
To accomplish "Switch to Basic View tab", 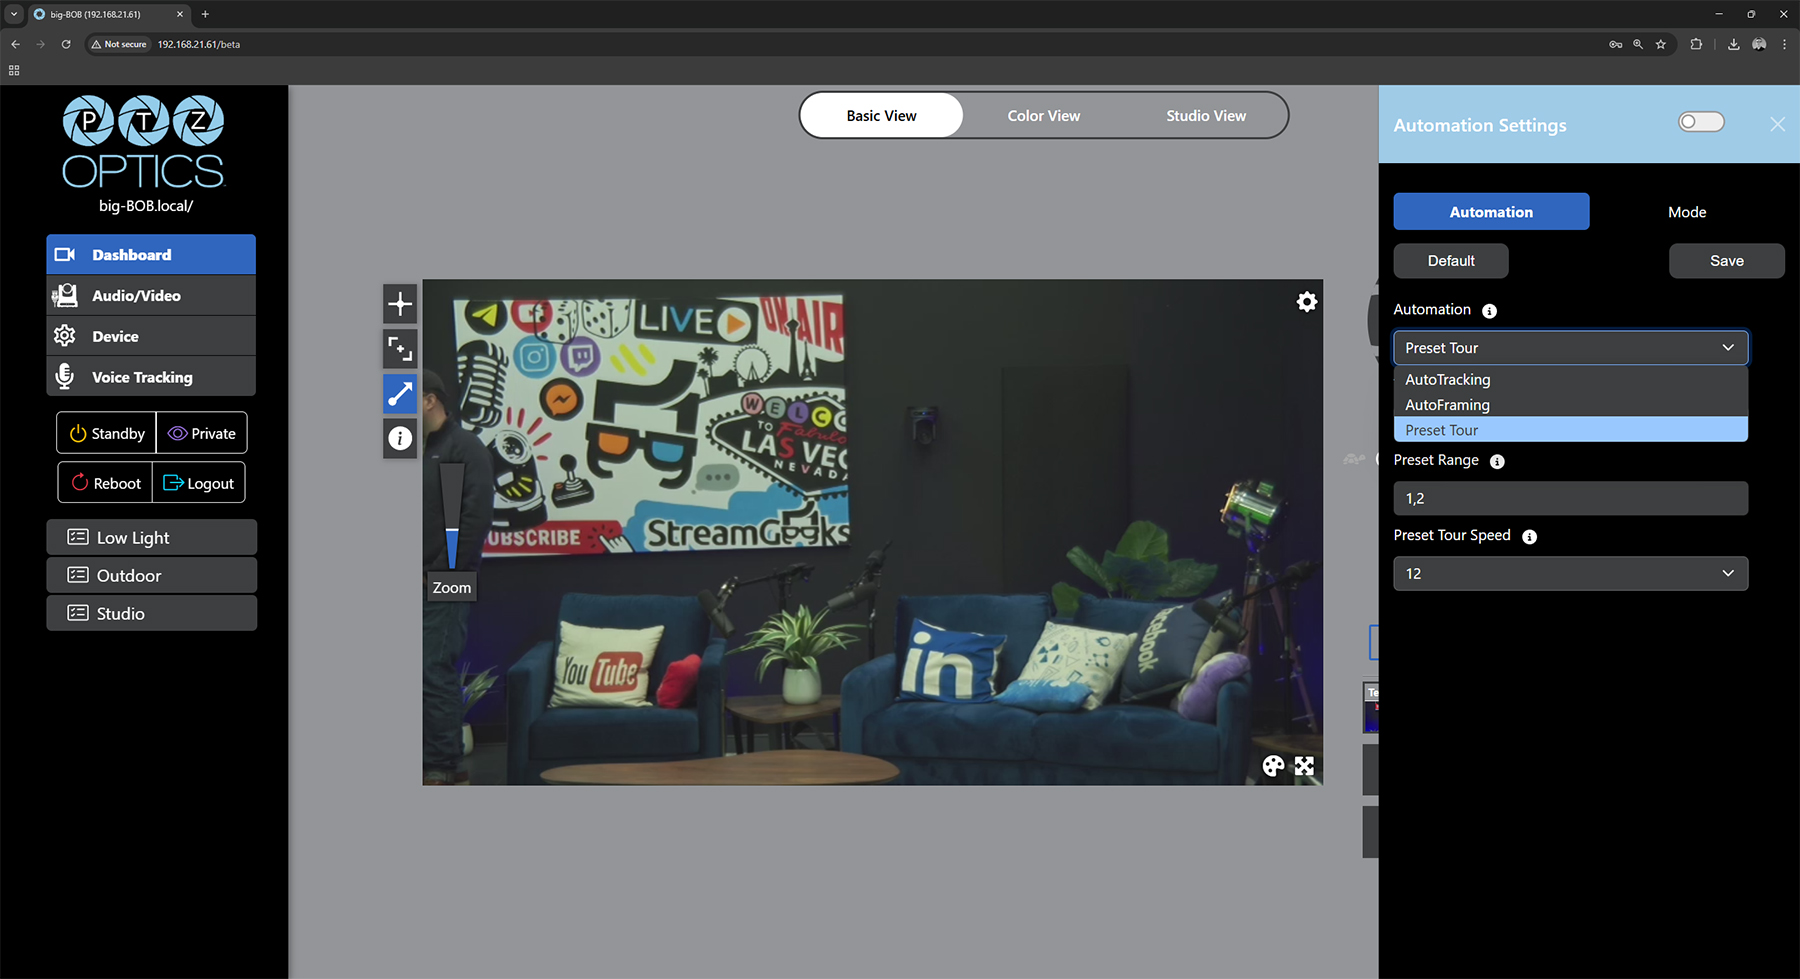I will [x=881, y=116].
